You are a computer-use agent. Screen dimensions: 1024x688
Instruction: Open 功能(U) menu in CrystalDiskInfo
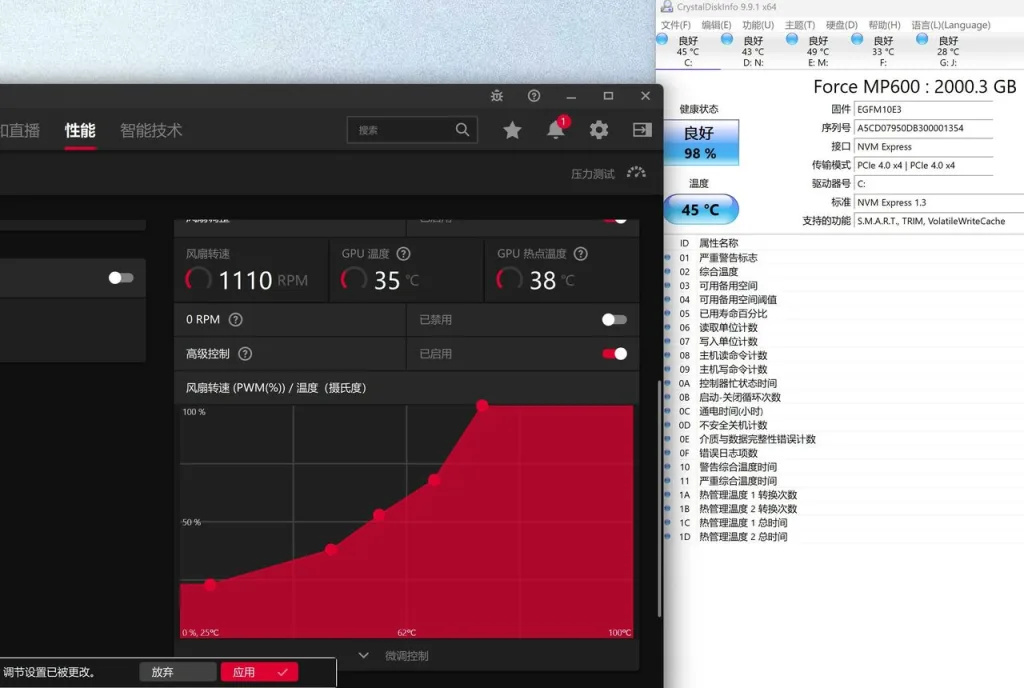(x=758, y=25)
